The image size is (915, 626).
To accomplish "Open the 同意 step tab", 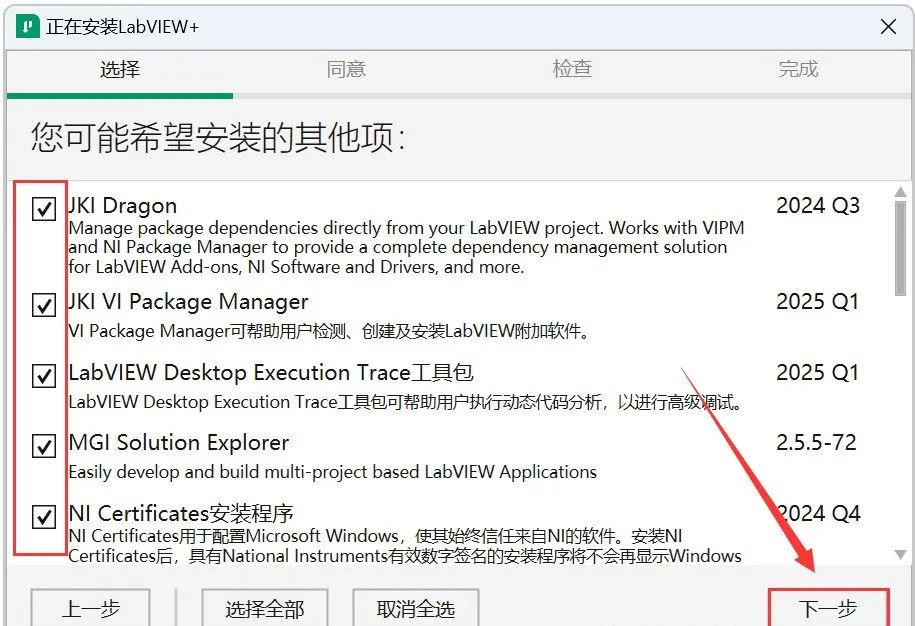I will tap(346, 69).
